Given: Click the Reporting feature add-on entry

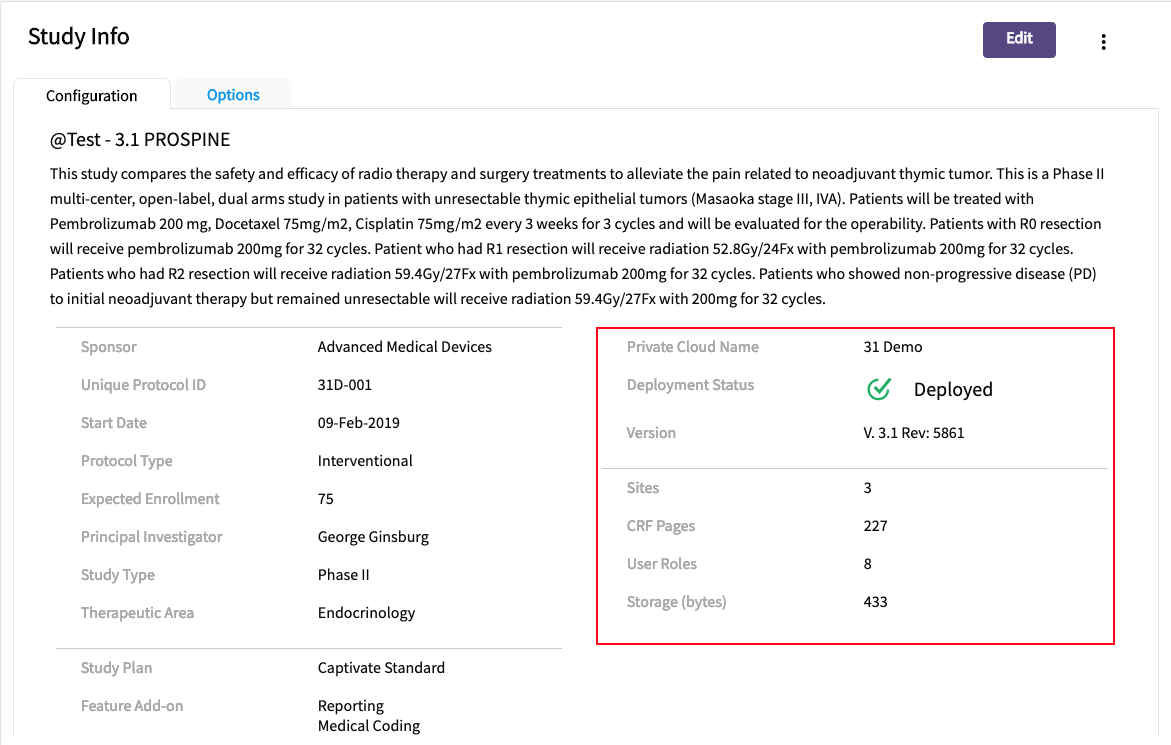Looking at the screenshot, I should click(x=350, y=706).
